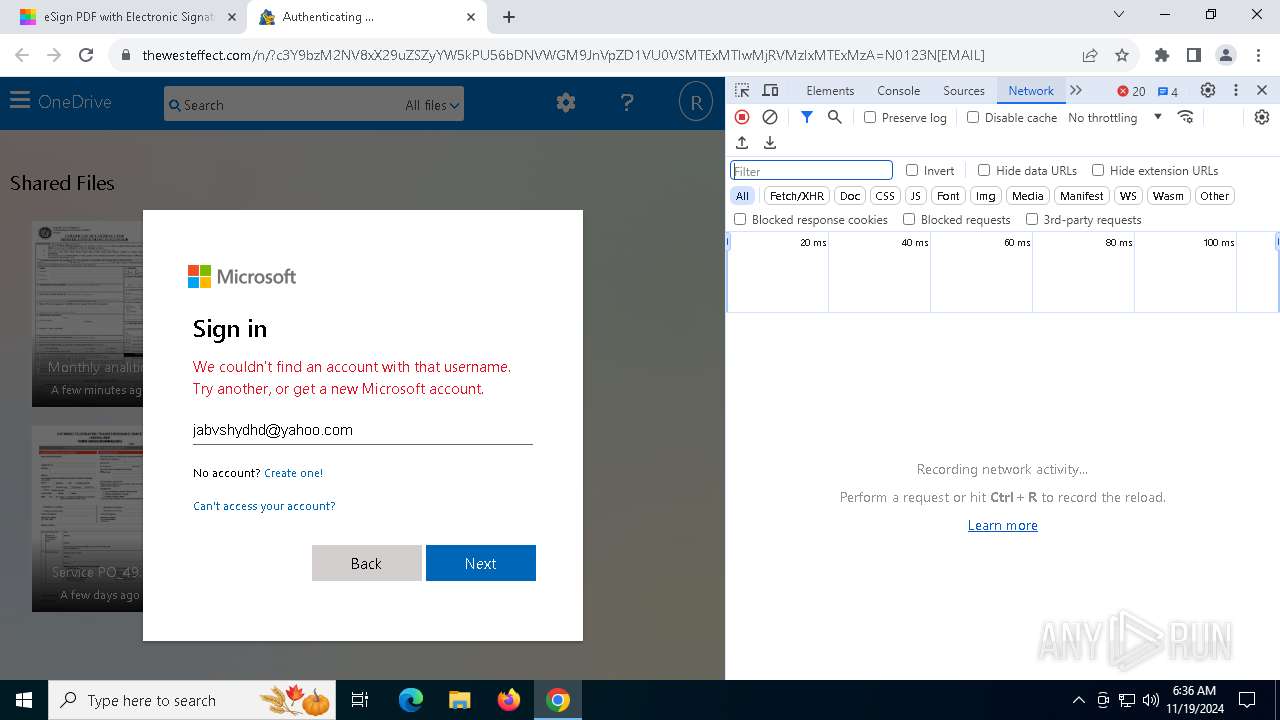Viewport: 1280px width, 720px height.
Task: Open OneDrive help question mark
Action: tap(627, 102)
